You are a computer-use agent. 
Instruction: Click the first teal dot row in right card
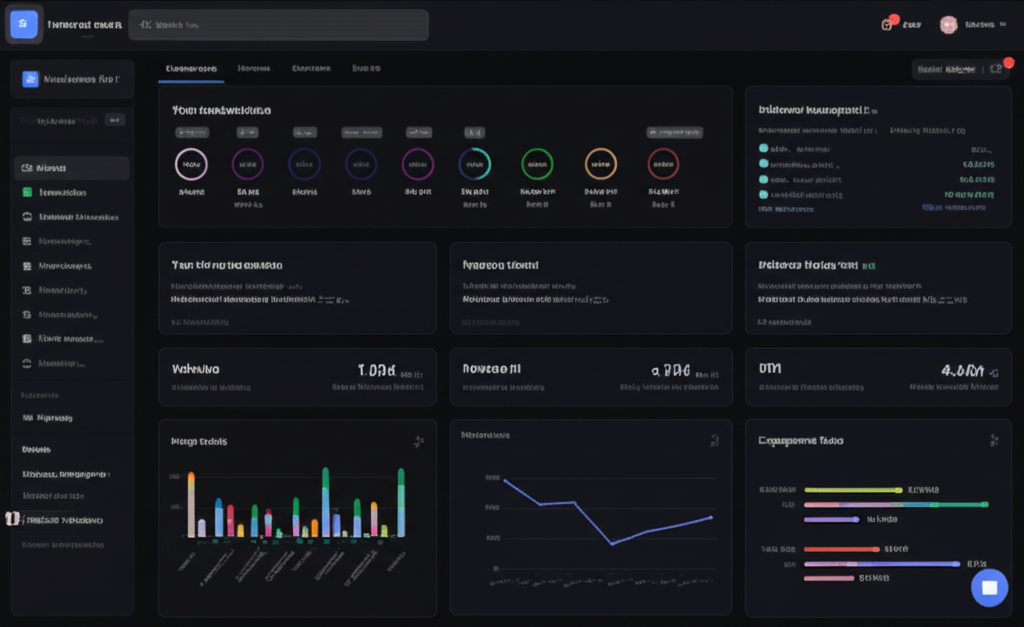pos(877,149)
